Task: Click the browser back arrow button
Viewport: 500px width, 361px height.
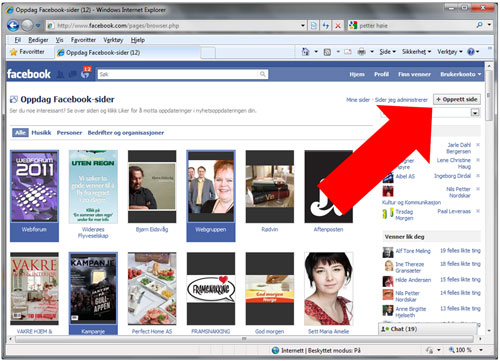Action: tap(13, 25)
